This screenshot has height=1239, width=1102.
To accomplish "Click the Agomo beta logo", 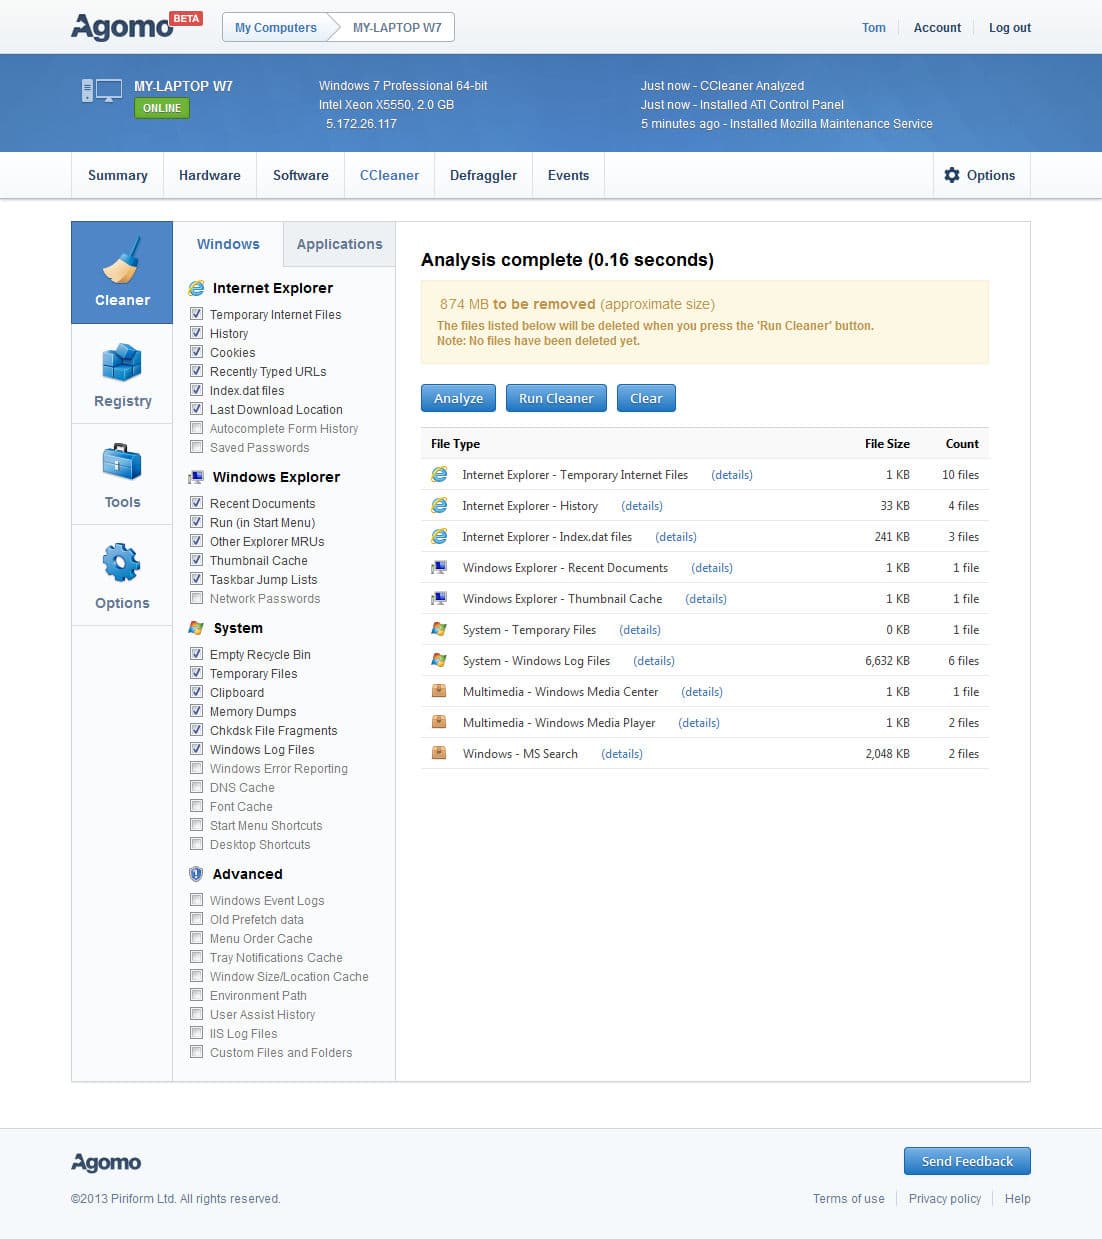I will [x=136, y=26].
